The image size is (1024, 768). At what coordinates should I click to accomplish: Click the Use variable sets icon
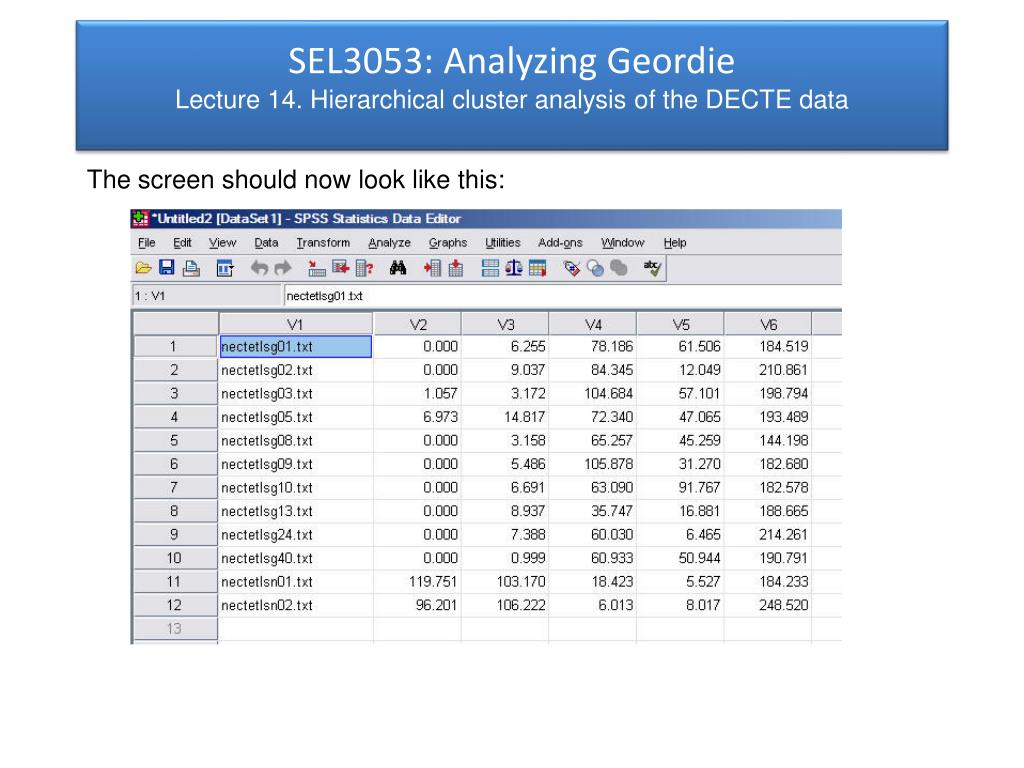[595, 268]
